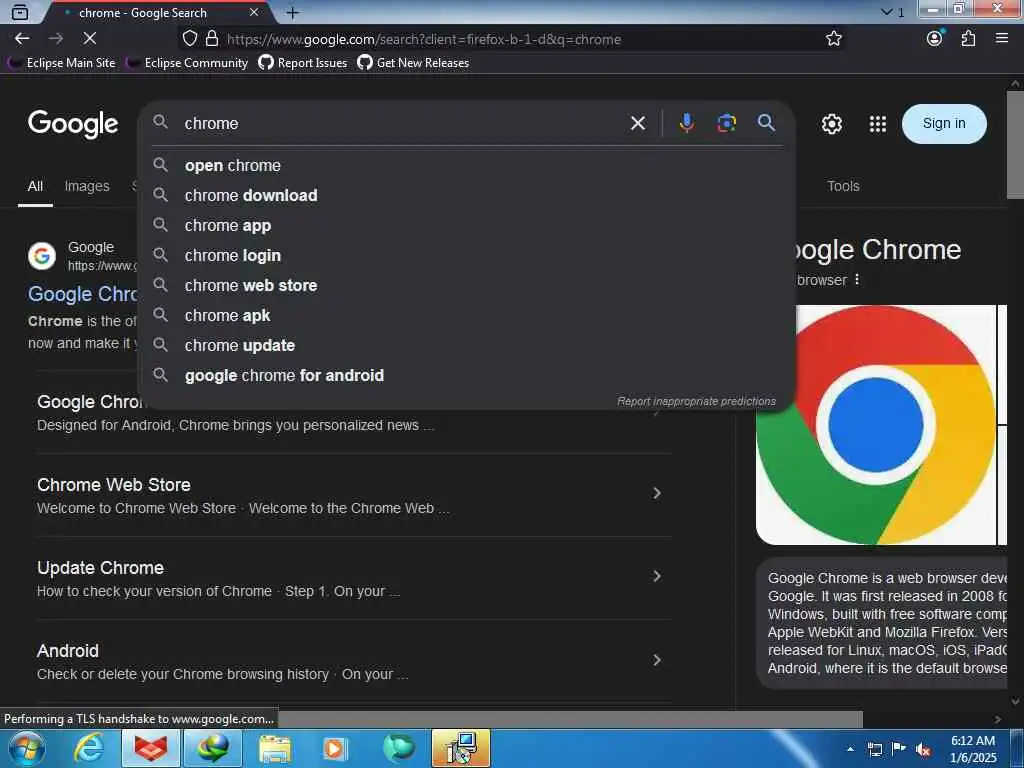Viewport: 1024px width, 768px height.
Task: Open the shield tracking protection icon
Action: pos(189,39)
